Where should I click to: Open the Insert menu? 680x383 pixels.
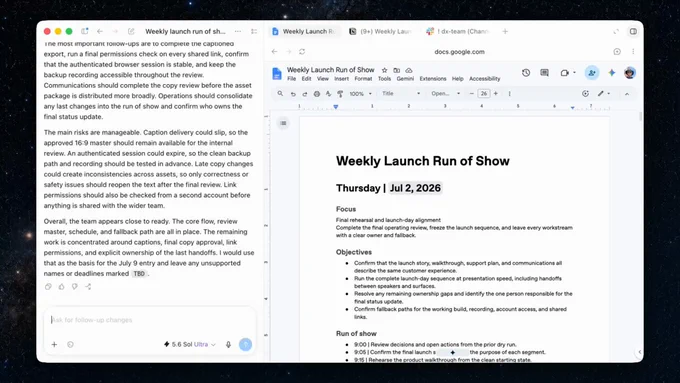click(341, 79)
